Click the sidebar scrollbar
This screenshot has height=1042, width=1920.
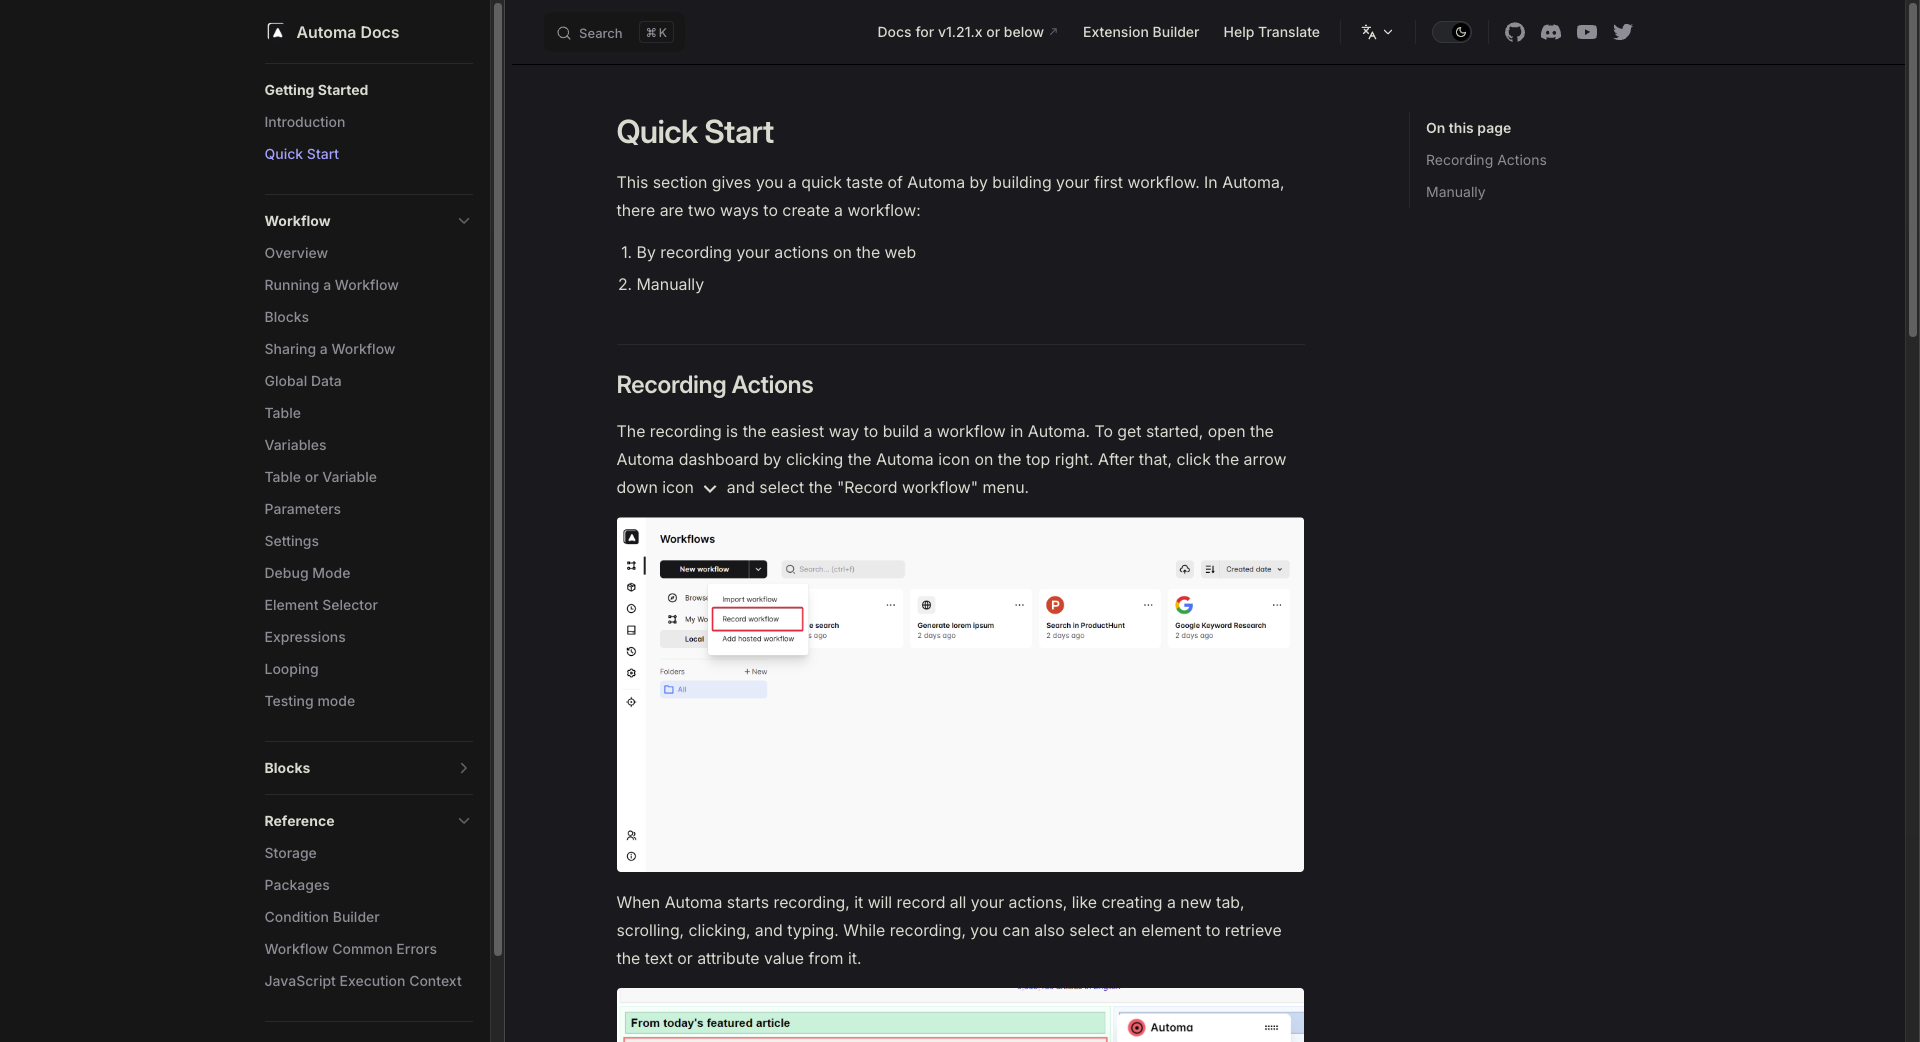pos(497,480)
